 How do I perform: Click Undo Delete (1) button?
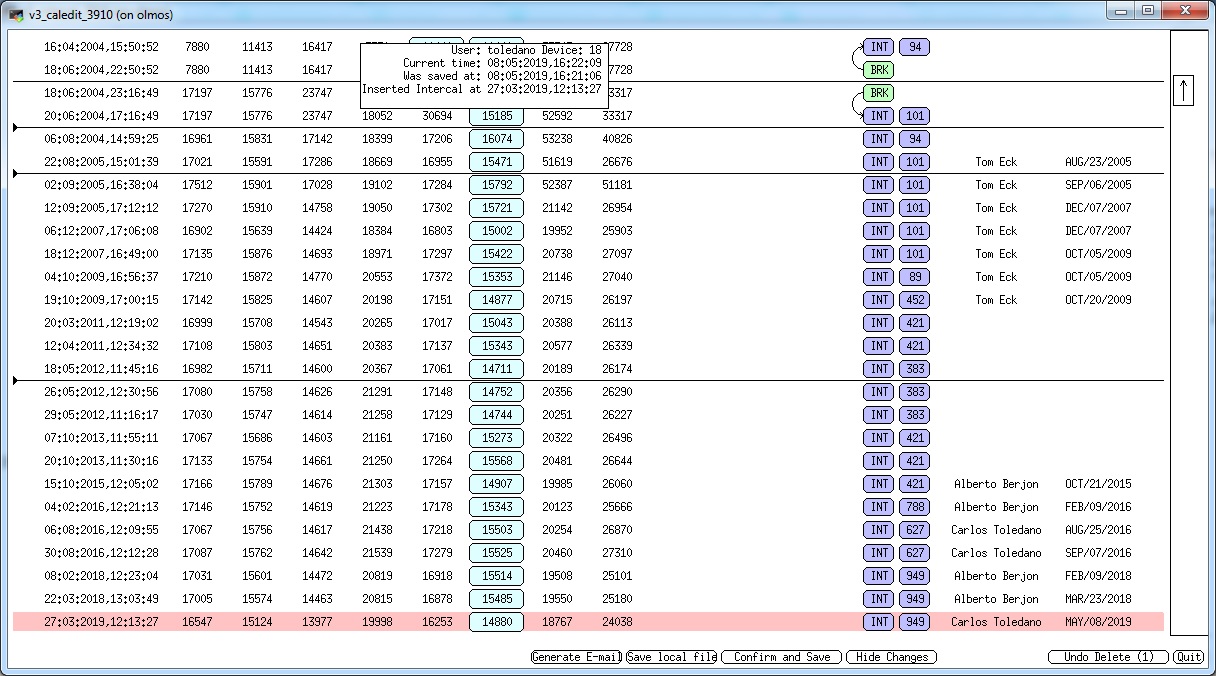pos(1109,657)
